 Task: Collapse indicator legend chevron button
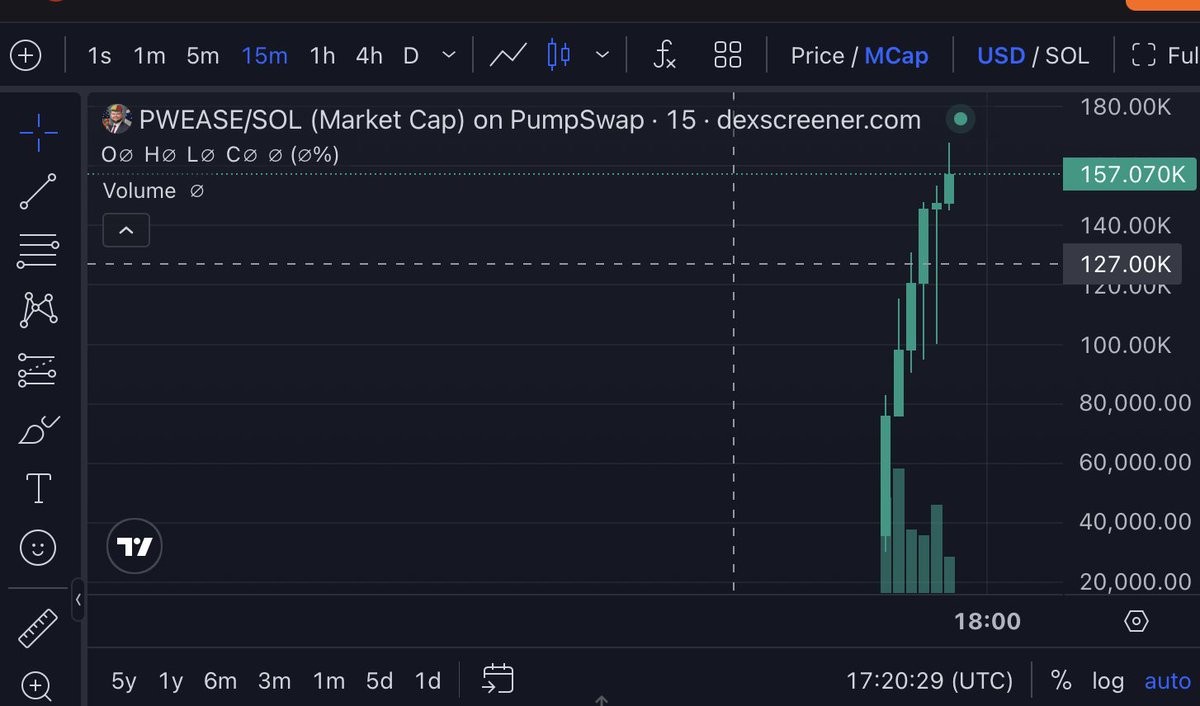(x=126, y=230)
